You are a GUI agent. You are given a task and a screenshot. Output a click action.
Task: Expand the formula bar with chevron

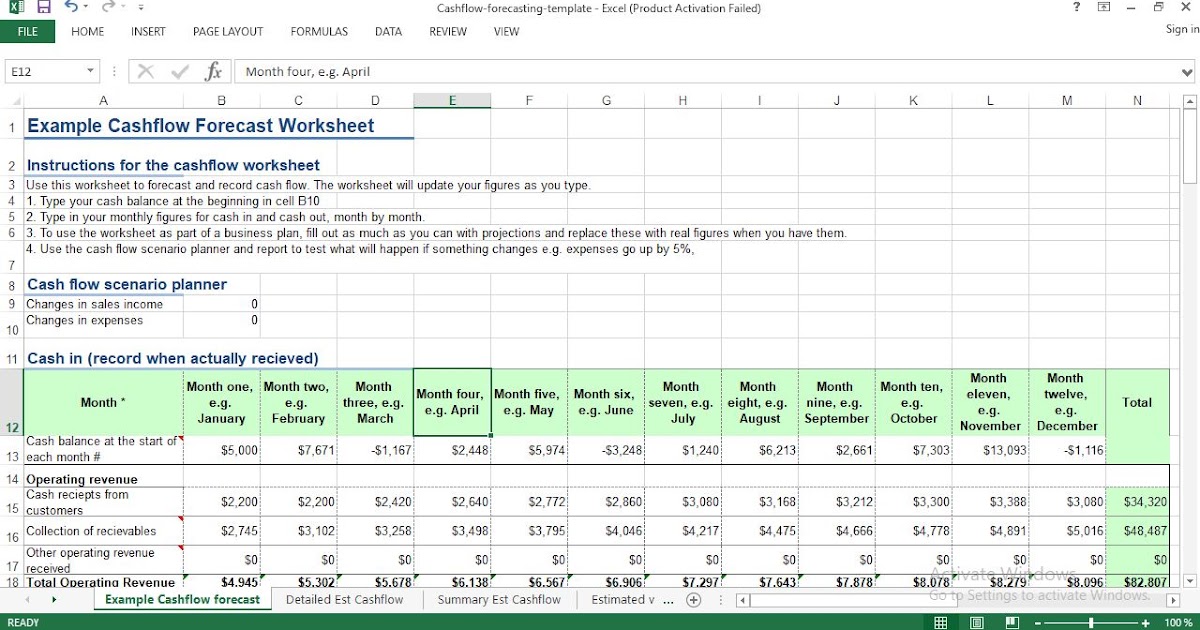point(1188,72)
